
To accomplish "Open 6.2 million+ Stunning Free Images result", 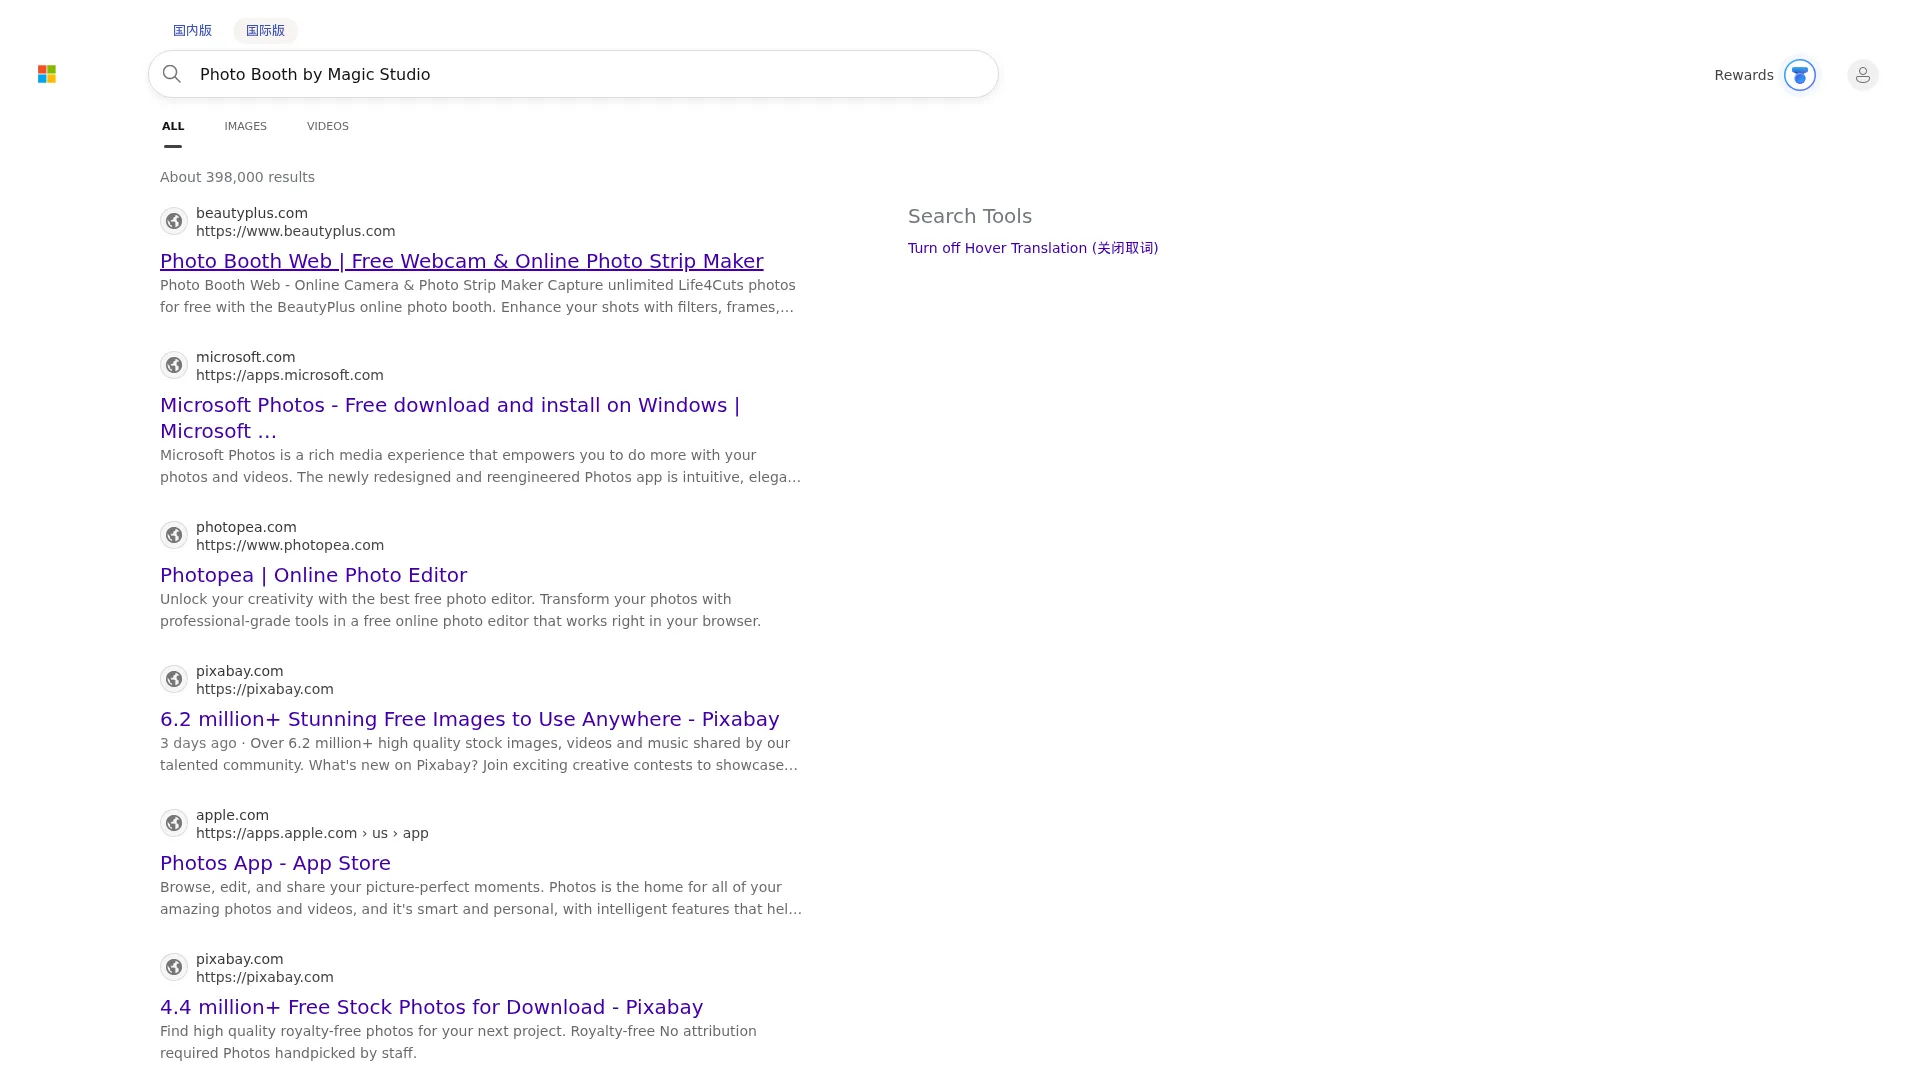I will click(469, 719).
